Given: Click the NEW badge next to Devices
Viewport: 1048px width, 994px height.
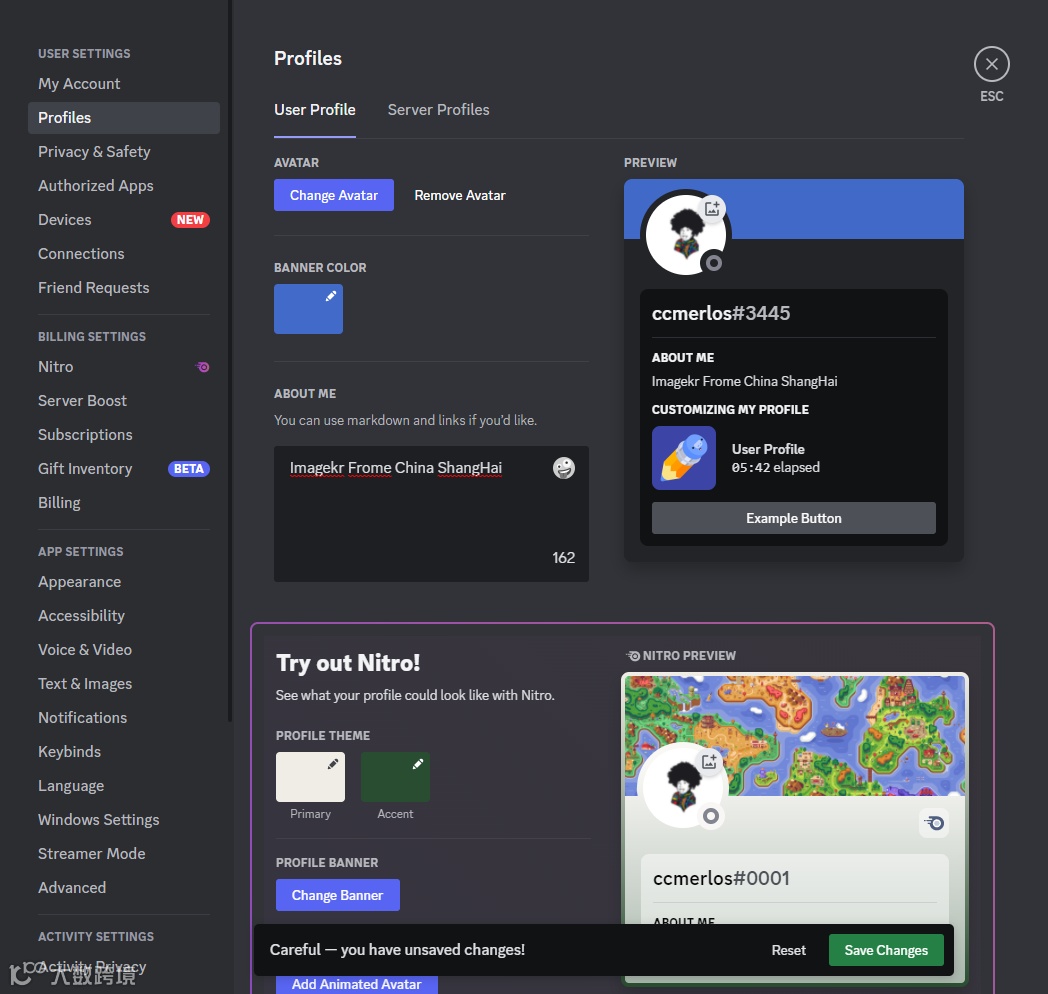Looking at the screenshot, I should [190, 220].
